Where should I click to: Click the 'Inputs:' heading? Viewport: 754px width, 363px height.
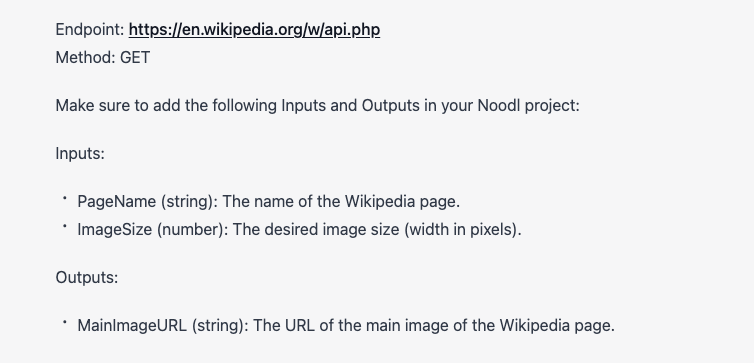tap(80, 154)
